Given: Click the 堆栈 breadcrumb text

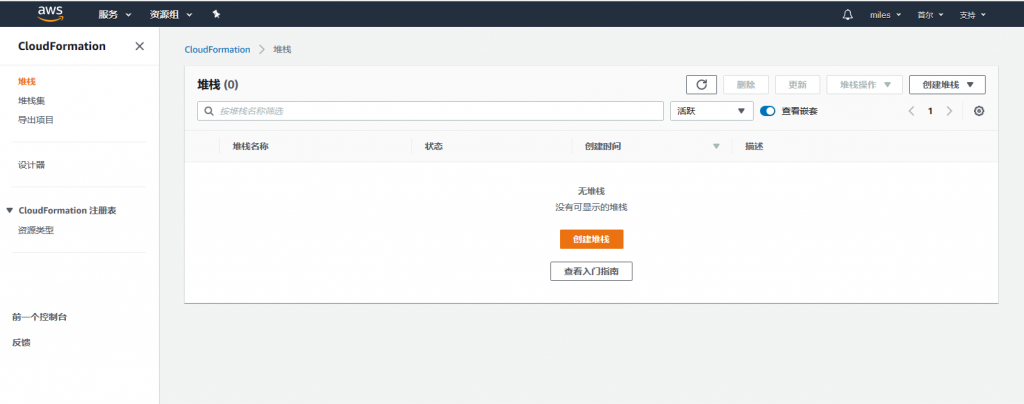Looking at the screenshot, I should coord(282,50).
